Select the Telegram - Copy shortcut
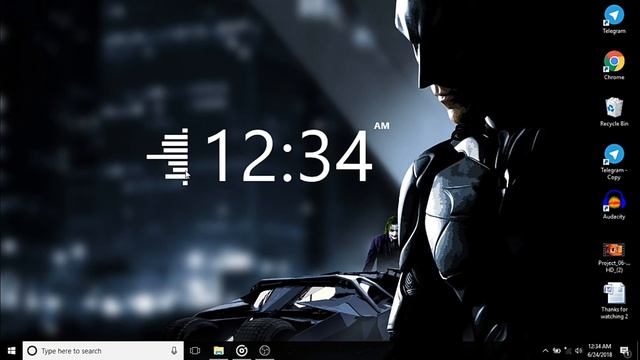This screenshot has width=640, height=360. (x=614, y=162)
